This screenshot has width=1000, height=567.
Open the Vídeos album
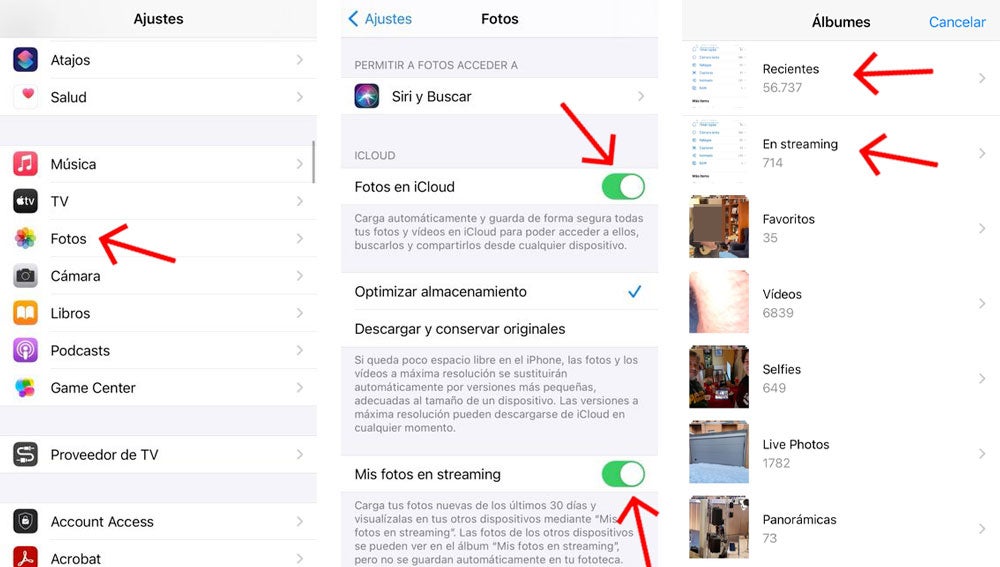841,303
